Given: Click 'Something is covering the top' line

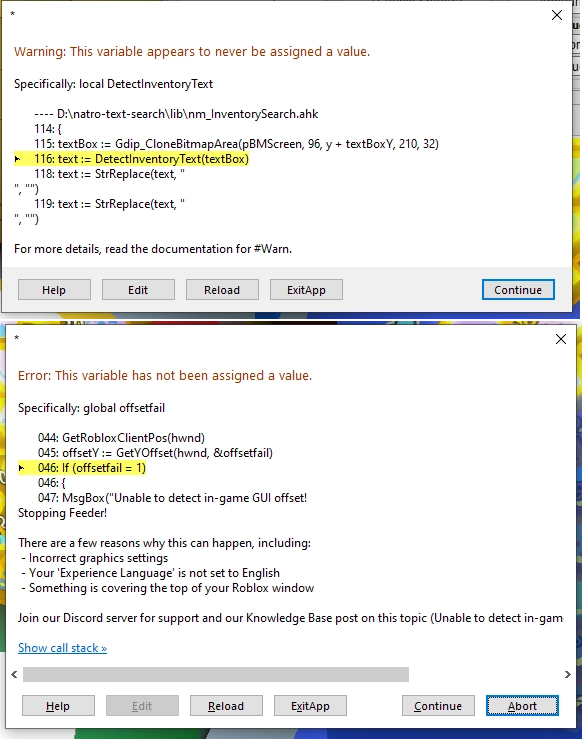Looking at the screenshot, I should point(167,588).
